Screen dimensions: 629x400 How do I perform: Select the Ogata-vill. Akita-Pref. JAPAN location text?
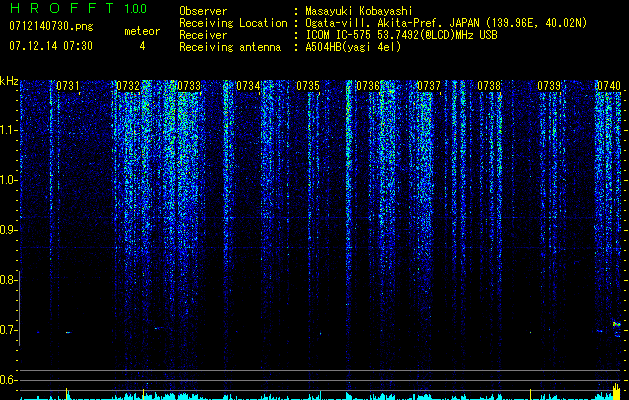[x=446, y=23]
